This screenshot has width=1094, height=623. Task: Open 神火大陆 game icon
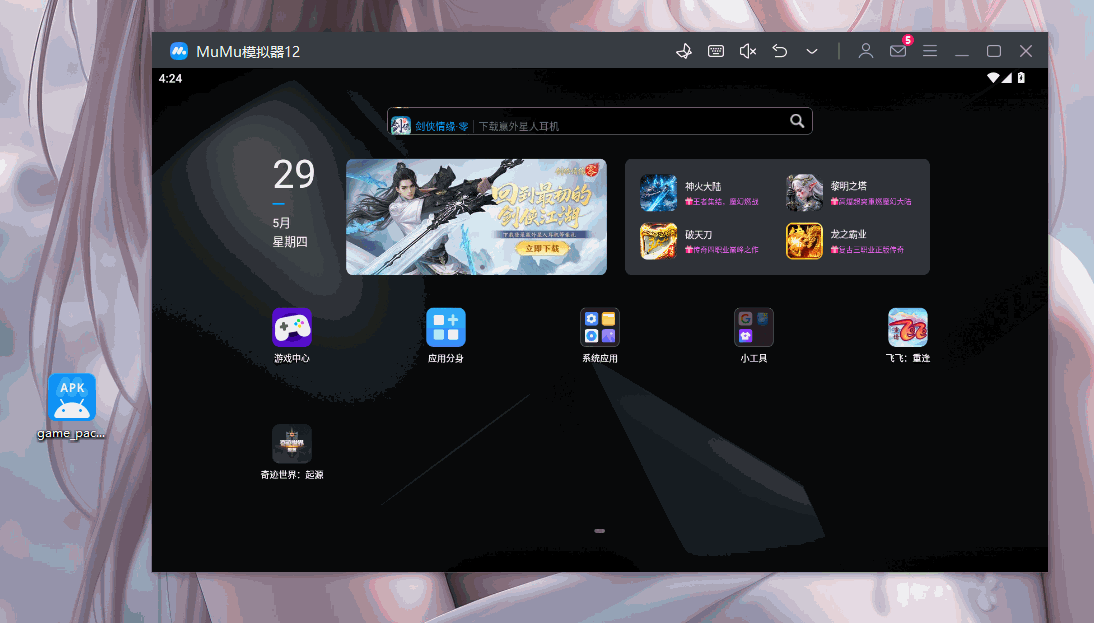659,193
